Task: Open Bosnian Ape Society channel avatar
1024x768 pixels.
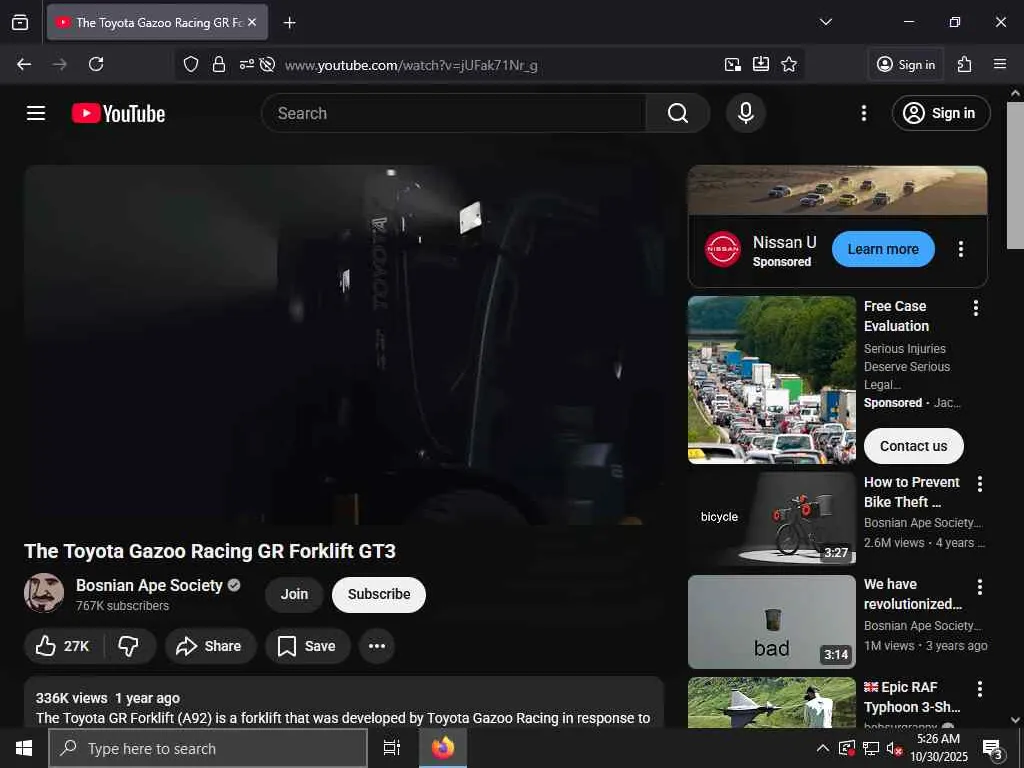Action: point(44,593)
